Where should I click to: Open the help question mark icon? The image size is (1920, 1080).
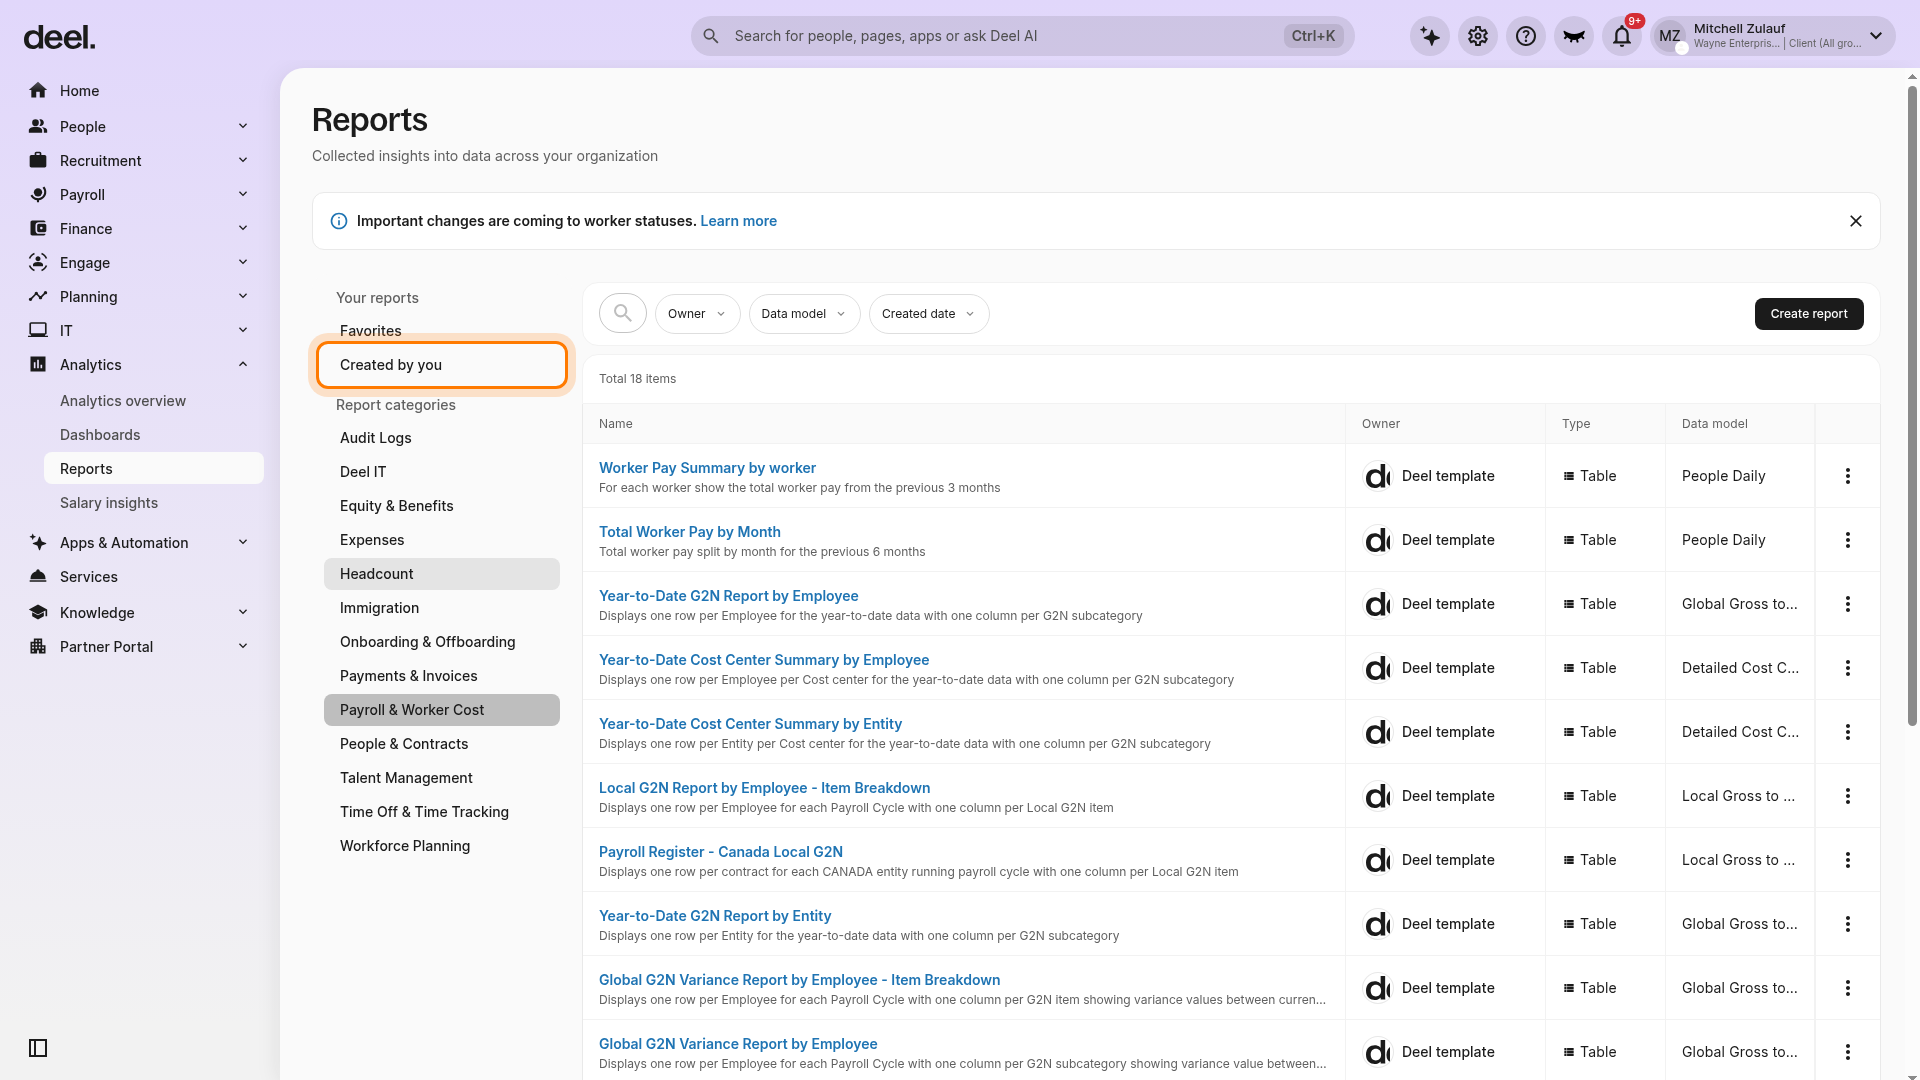[x=1526, y=36]
